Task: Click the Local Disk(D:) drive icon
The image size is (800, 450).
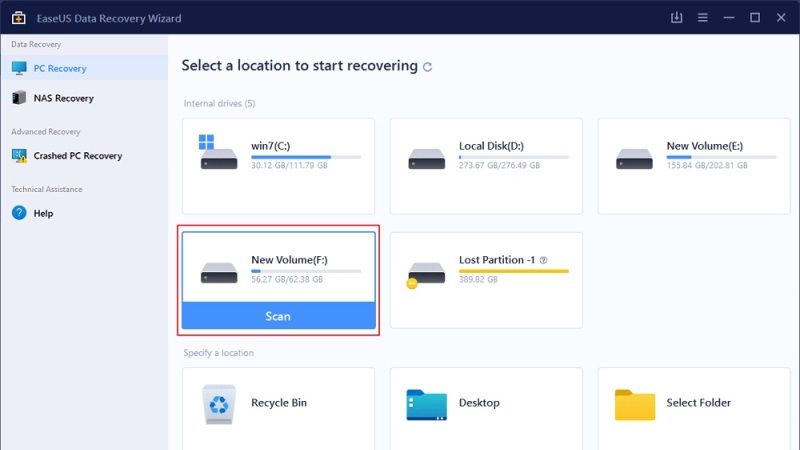Action: point(427,159)
